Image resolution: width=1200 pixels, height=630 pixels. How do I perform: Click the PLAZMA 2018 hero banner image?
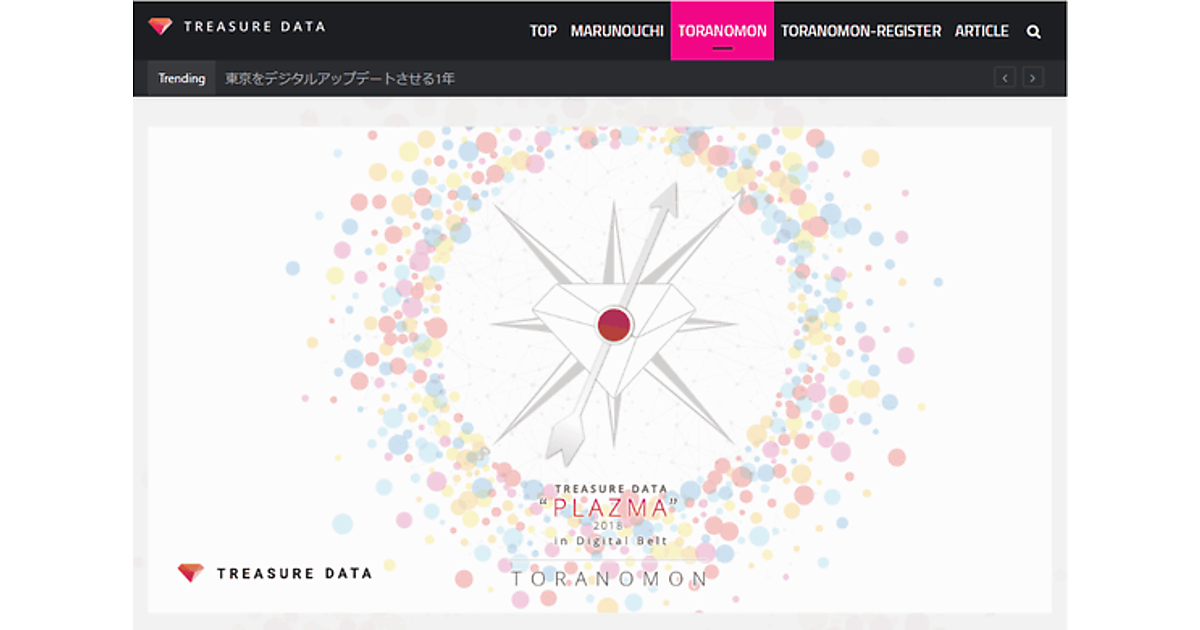(600, 369)
